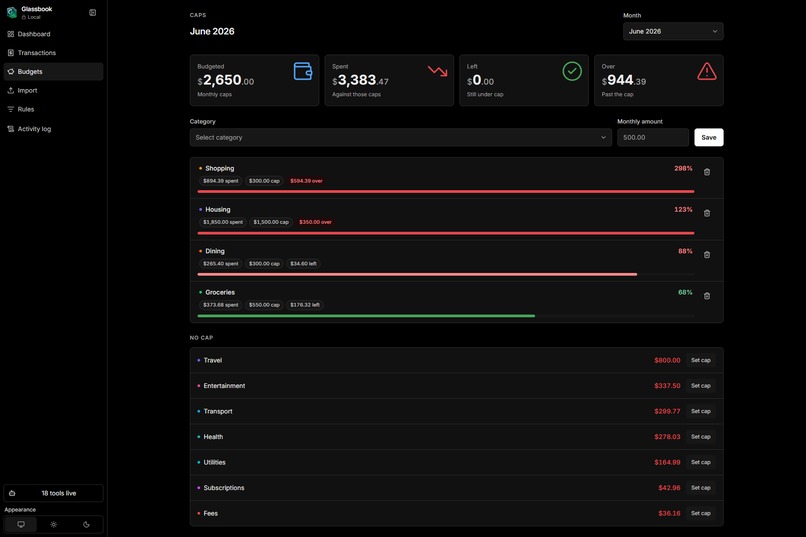Collapse the sidebar panel icon

point(93,12)
